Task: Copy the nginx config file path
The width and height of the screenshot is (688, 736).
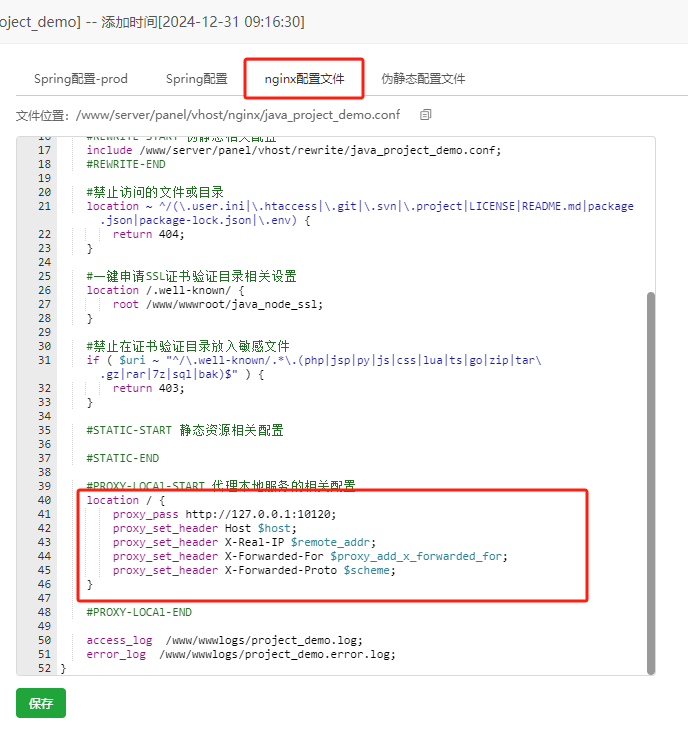Action: point(426,115)
